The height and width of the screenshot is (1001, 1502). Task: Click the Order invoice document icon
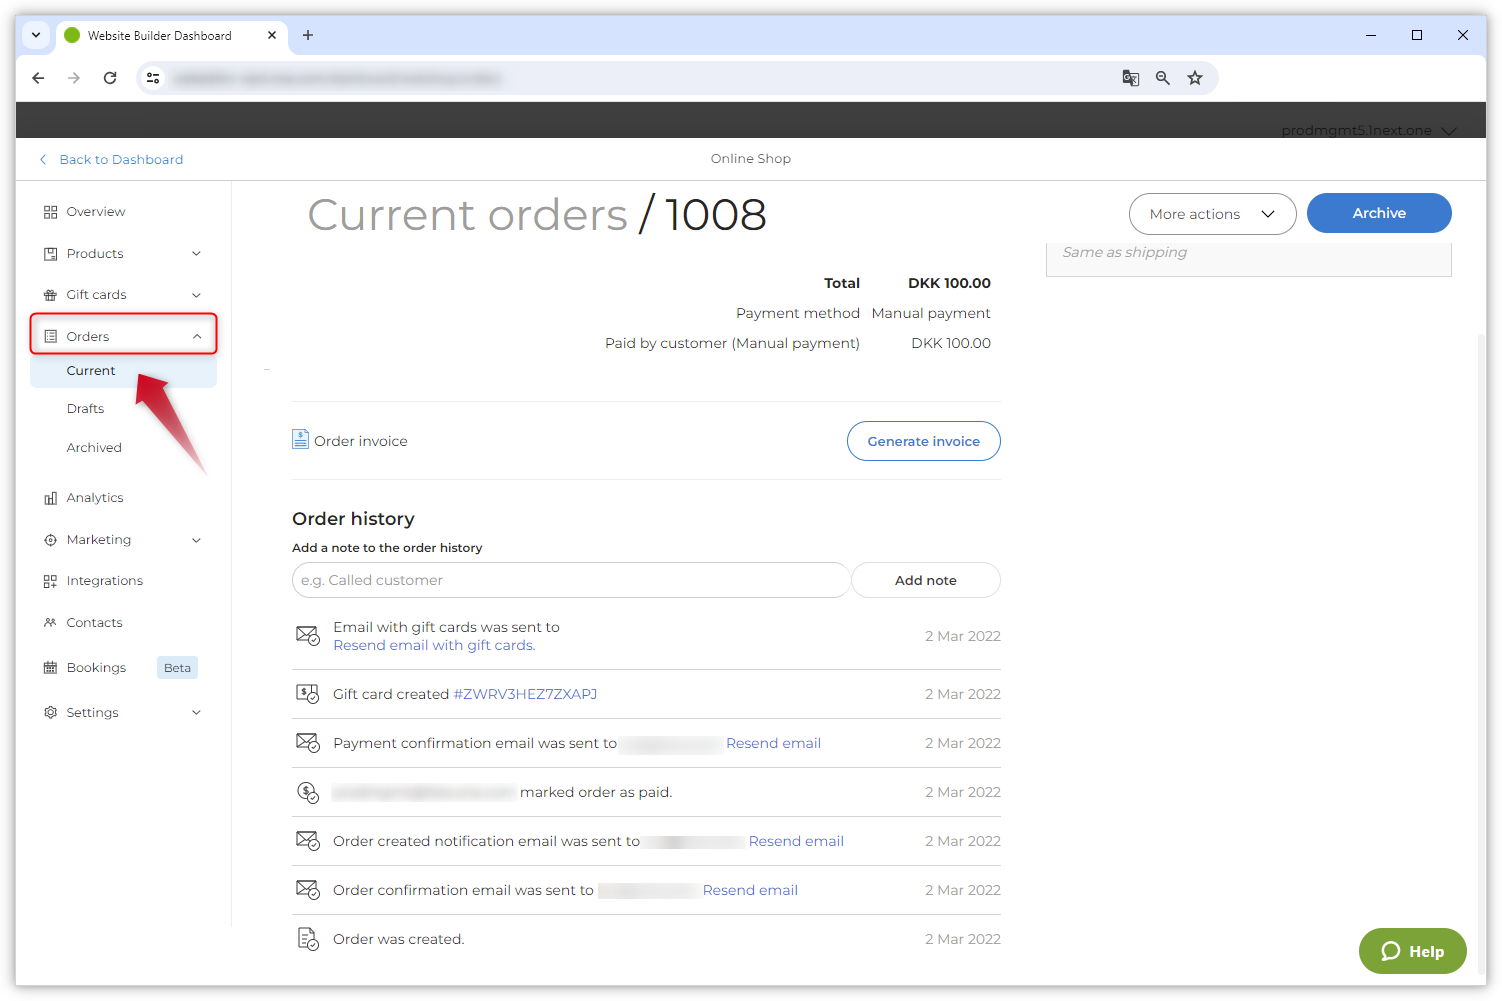[x=300, y=440]
